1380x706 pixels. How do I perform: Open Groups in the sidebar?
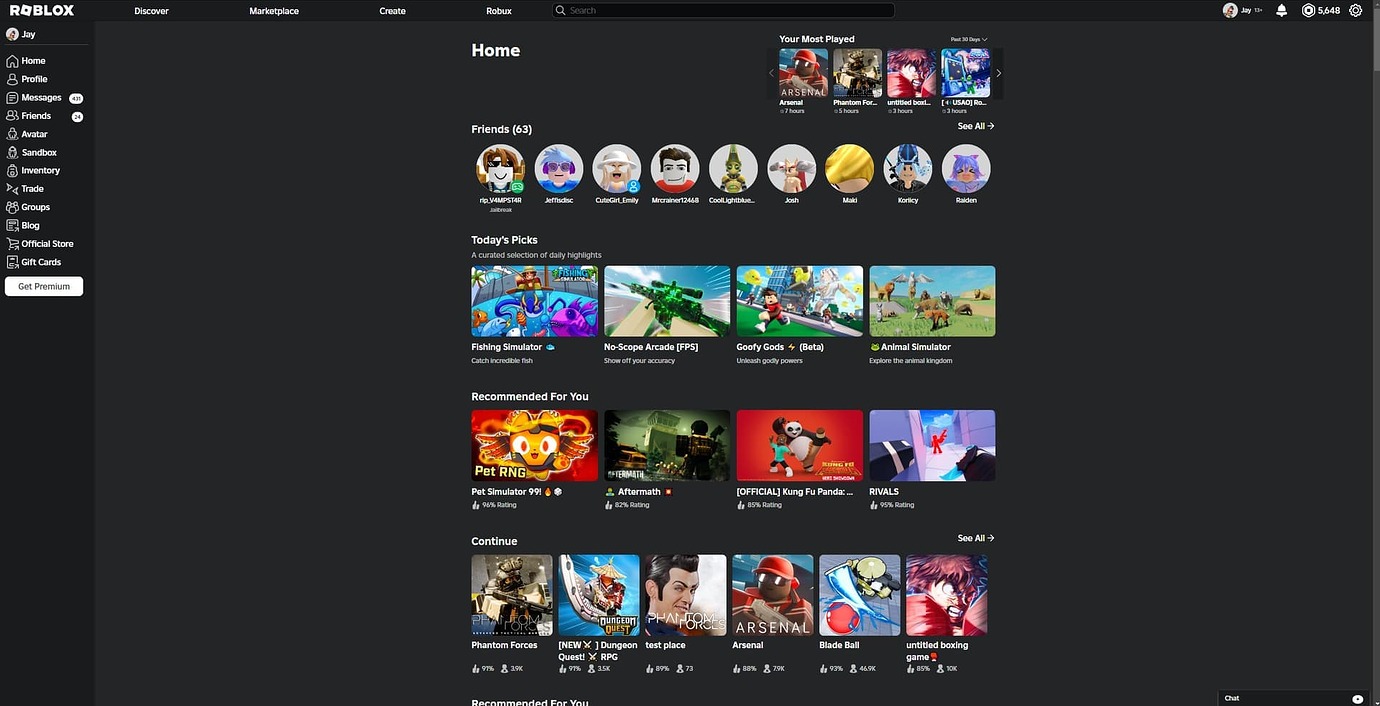tap(28, 207)
